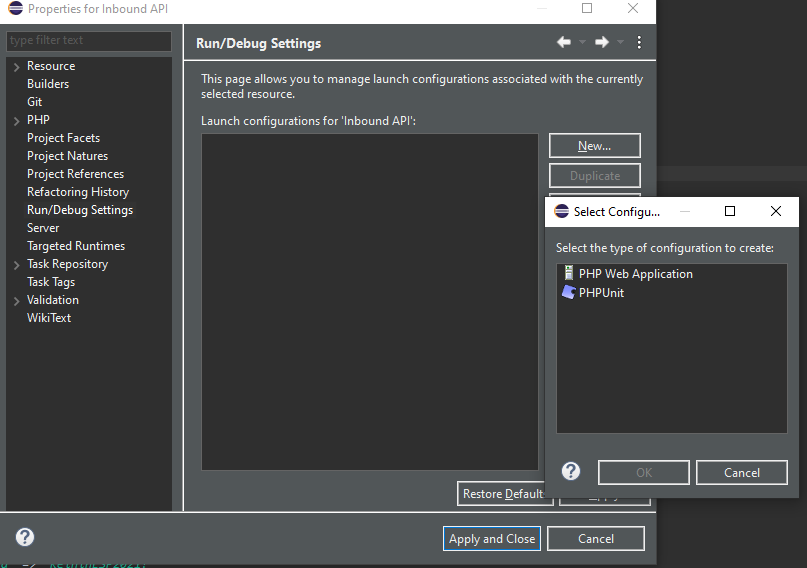Maximize the Select Configuration dialog

tap(730, 211)
